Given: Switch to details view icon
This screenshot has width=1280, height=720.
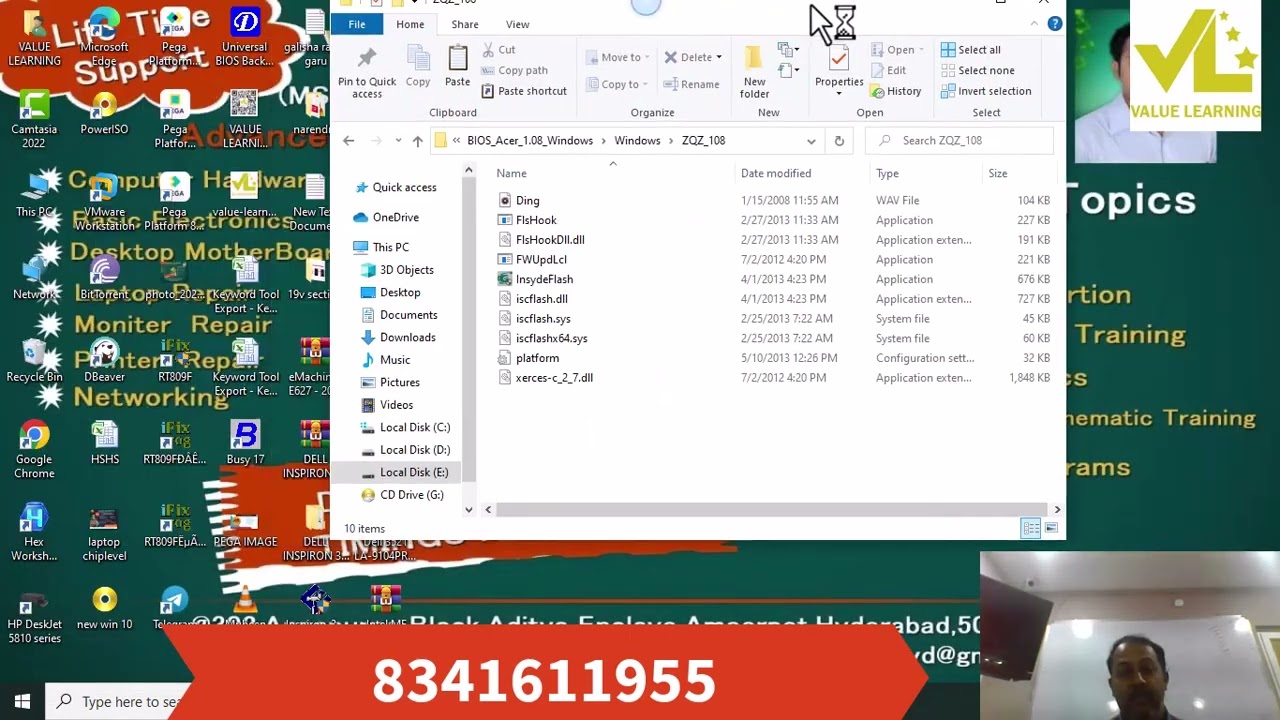Looking at the screenshot, I should pyautogui.click(x=1031, y=528).
